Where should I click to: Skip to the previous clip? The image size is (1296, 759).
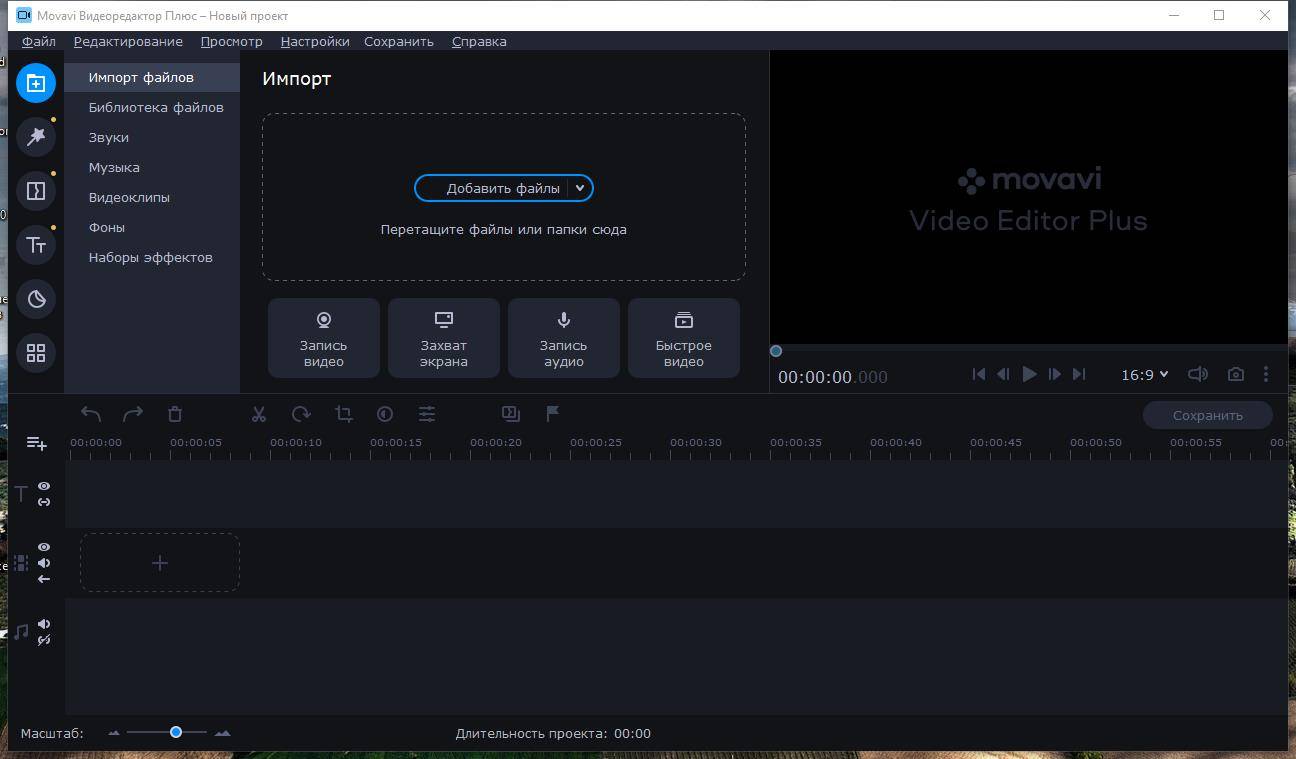[x=979, y=374]
